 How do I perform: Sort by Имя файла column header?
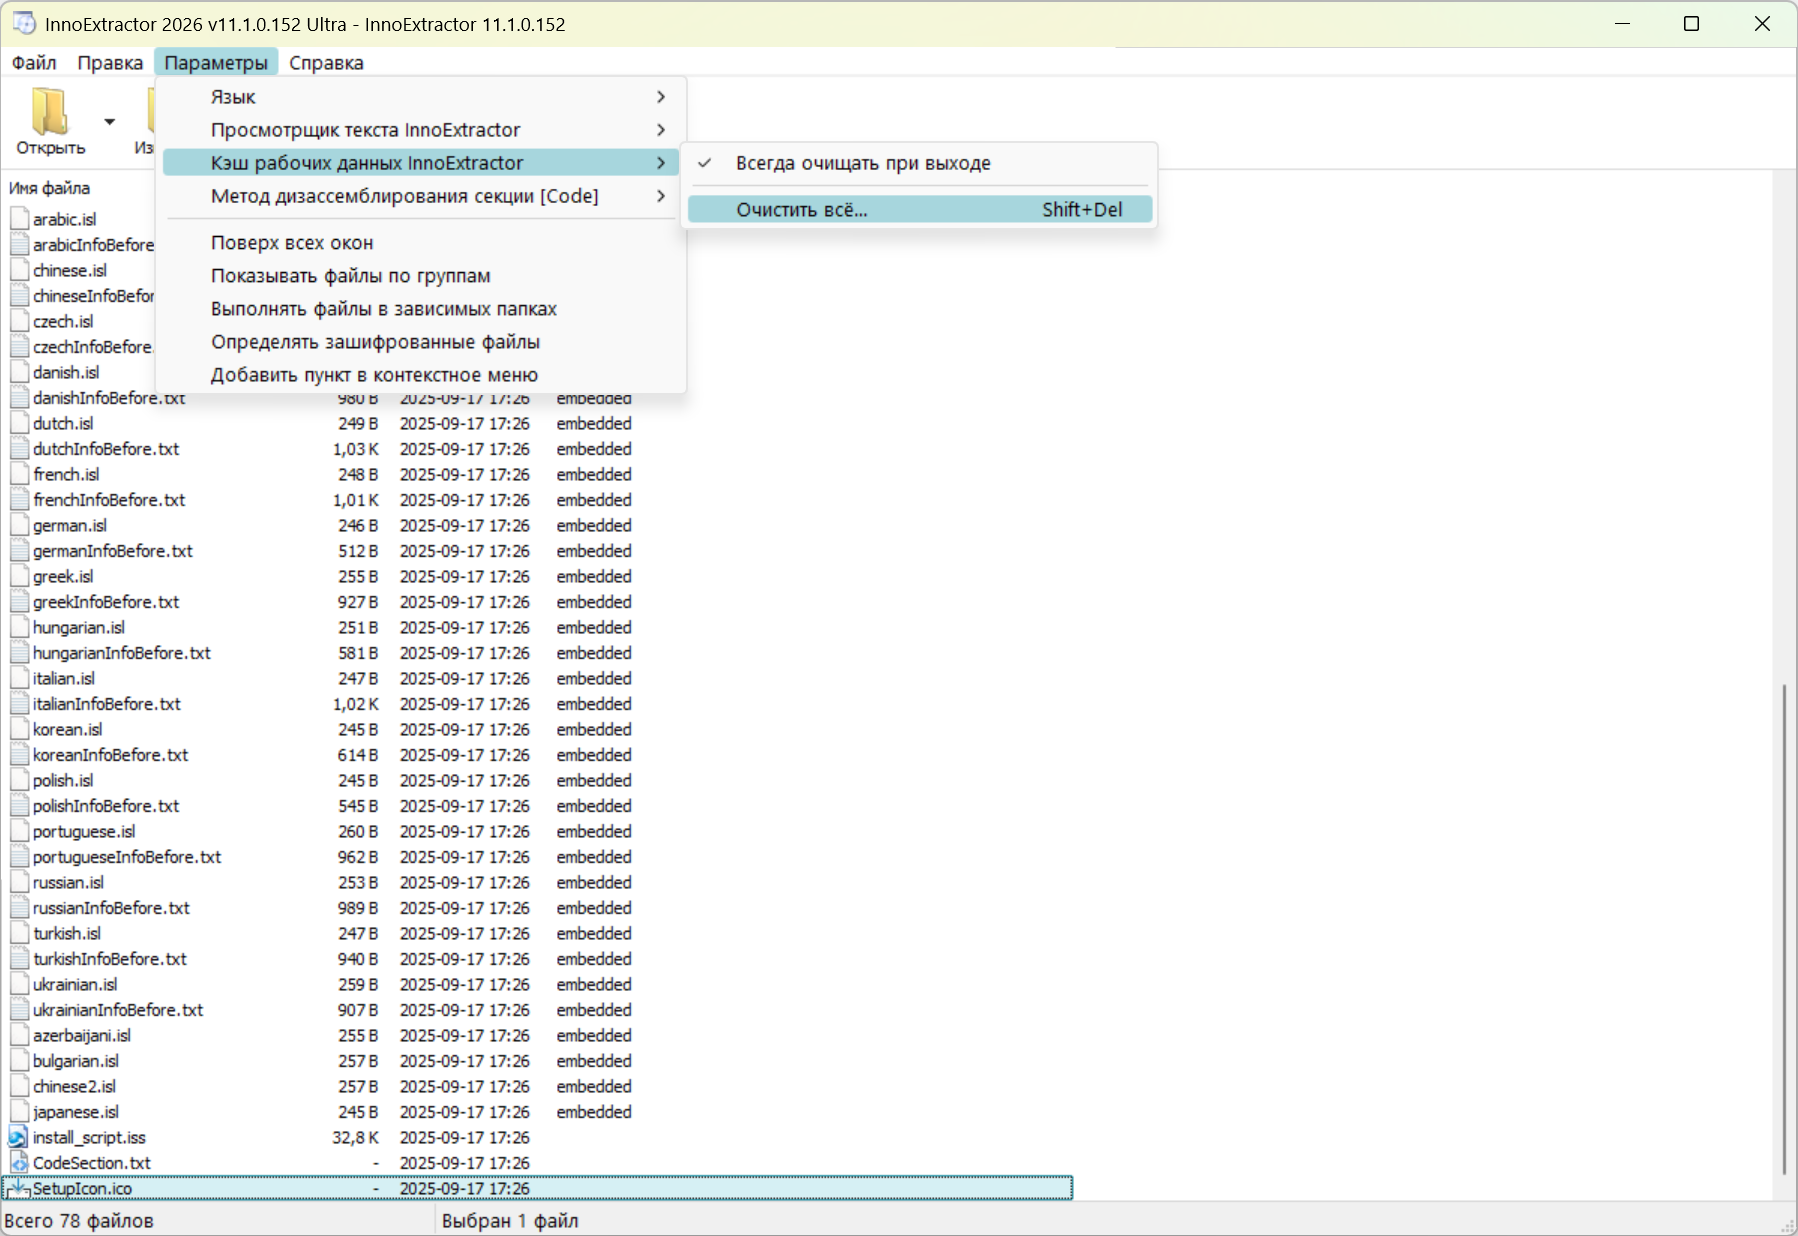(50, 188)
